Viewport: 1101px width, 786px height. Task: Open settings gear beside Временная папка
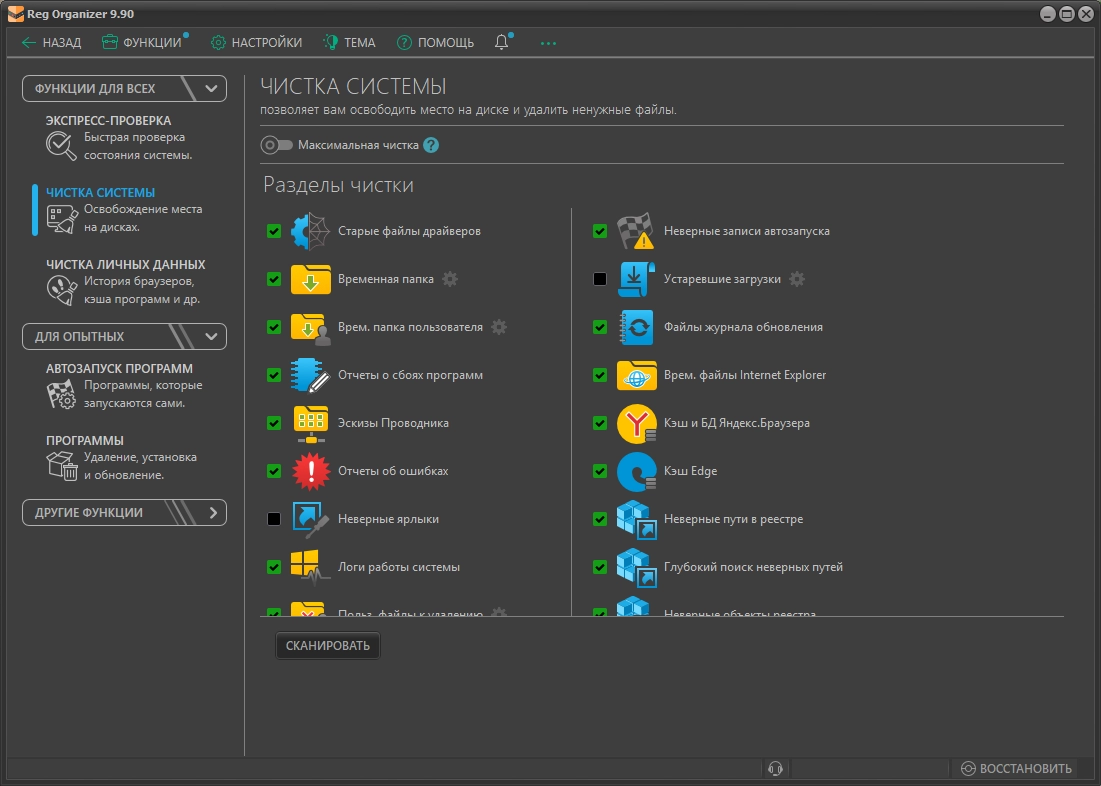pyautogui.click(x=450, y=279)
